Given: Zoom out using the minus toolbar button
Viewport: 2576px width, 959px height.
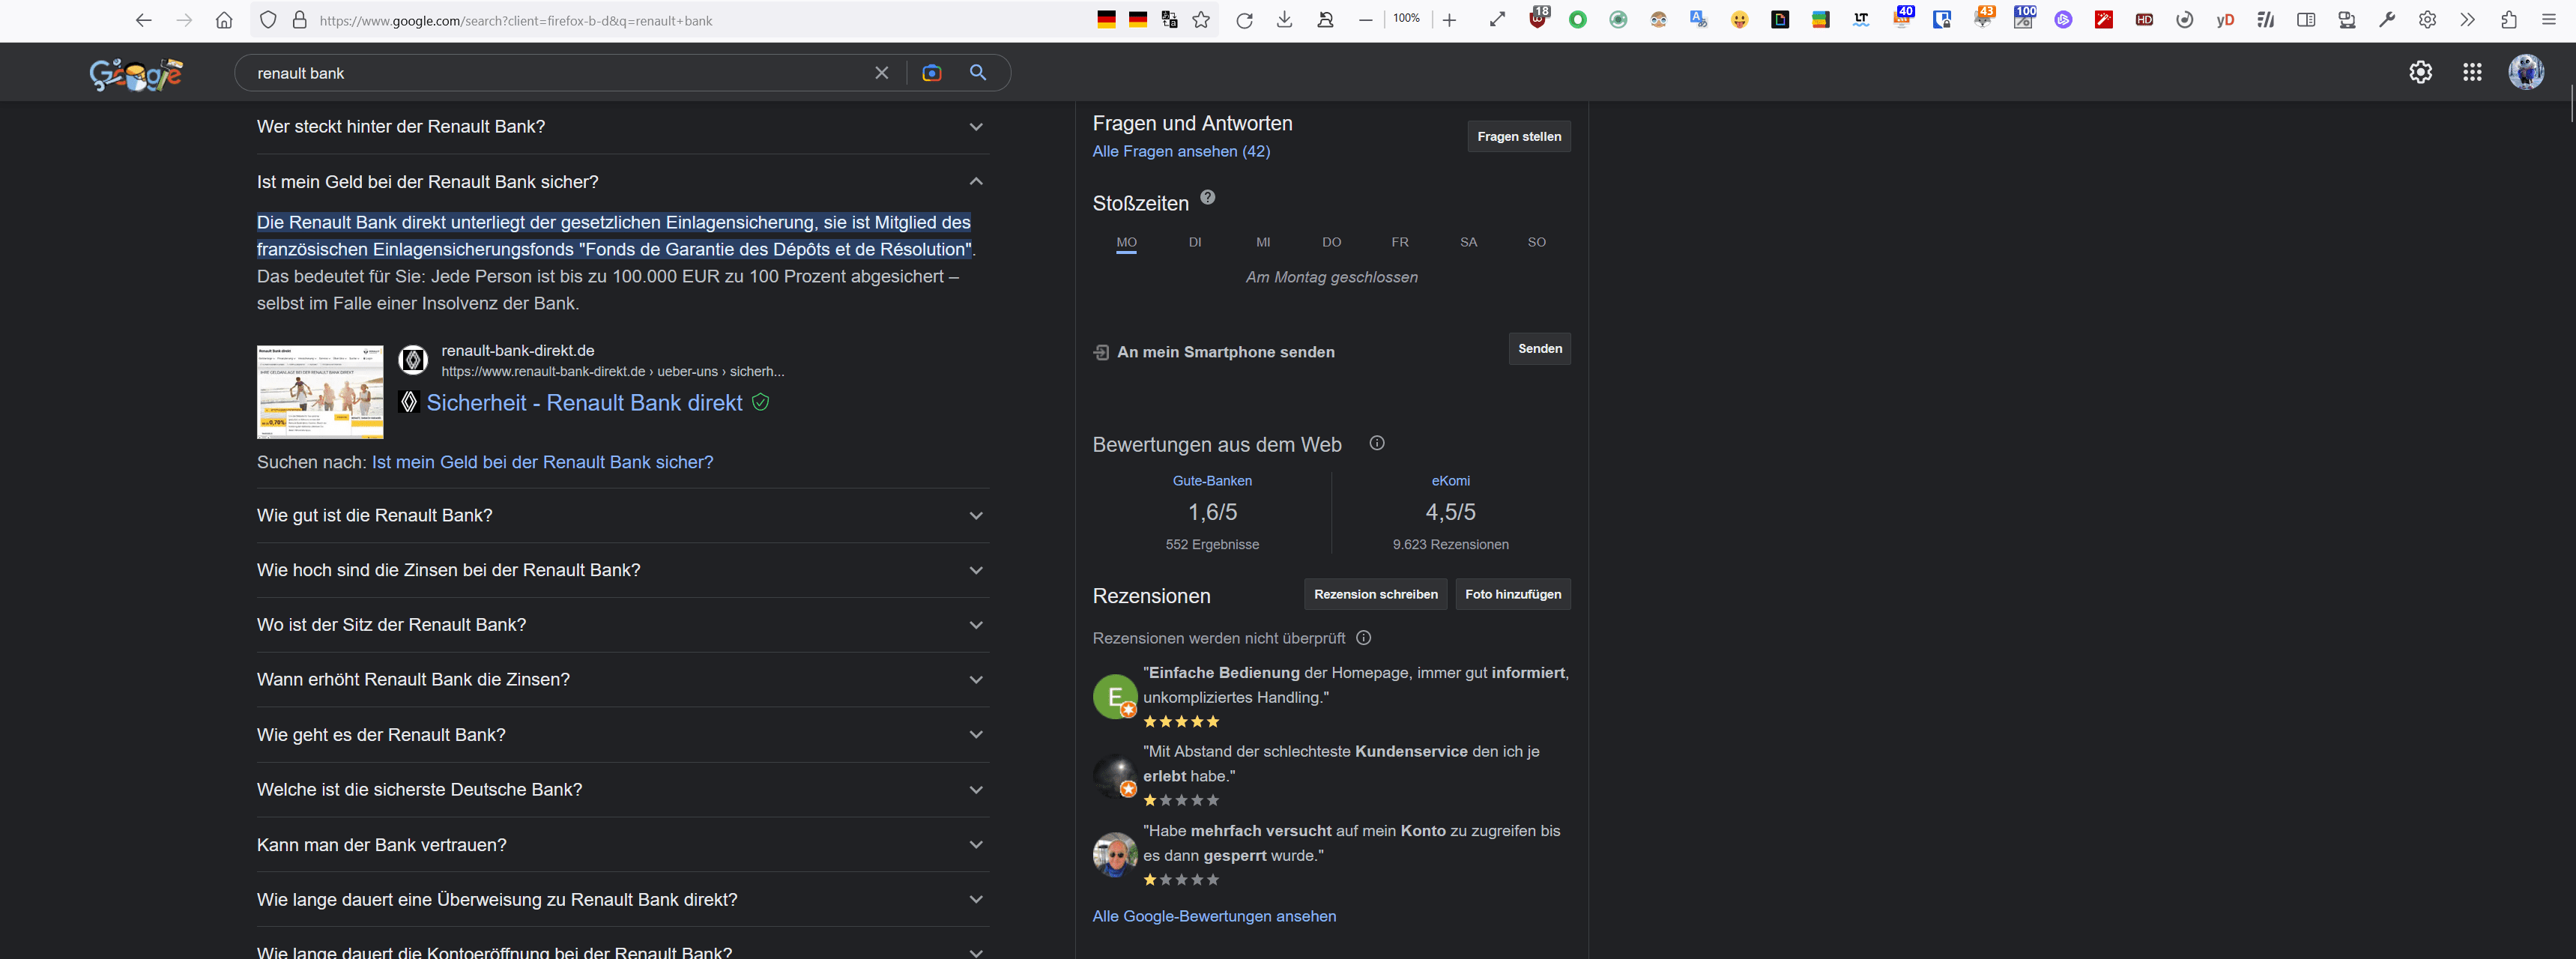Looking at the screenshot, I should pyautogui.click(x=1365, y=20).
